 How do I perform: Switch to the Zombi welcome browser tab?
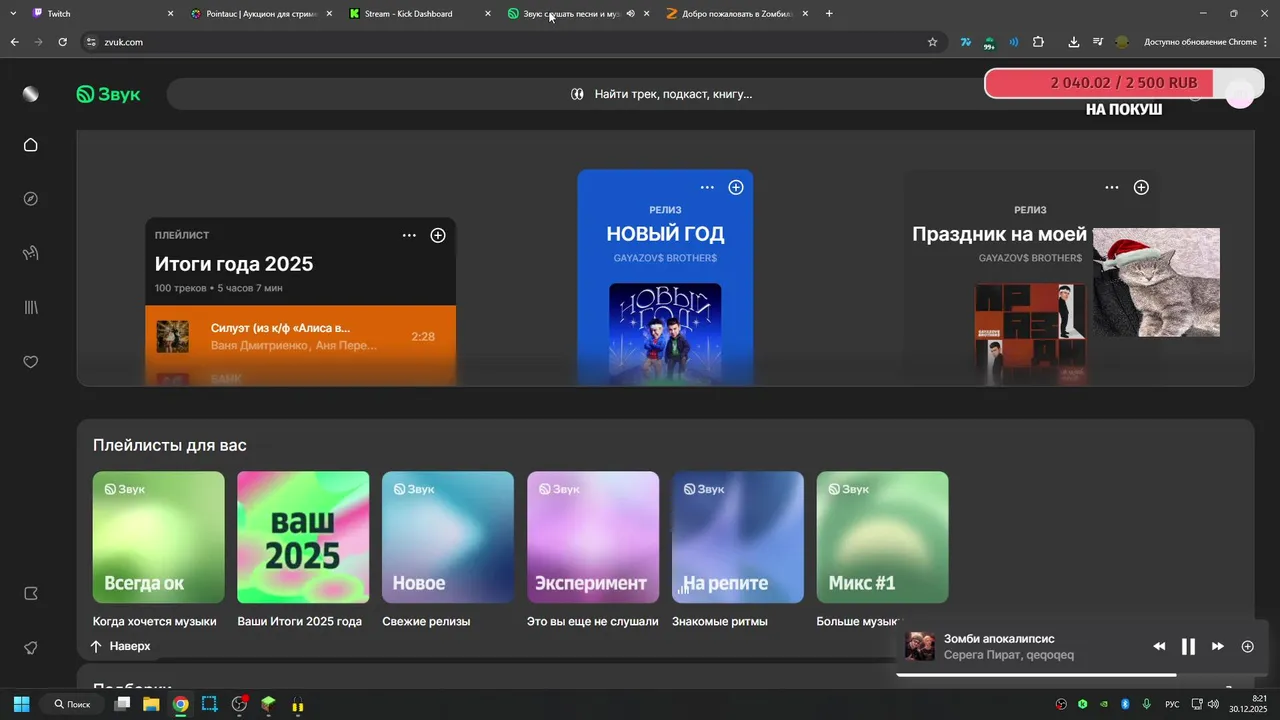(x=737, y=14)
